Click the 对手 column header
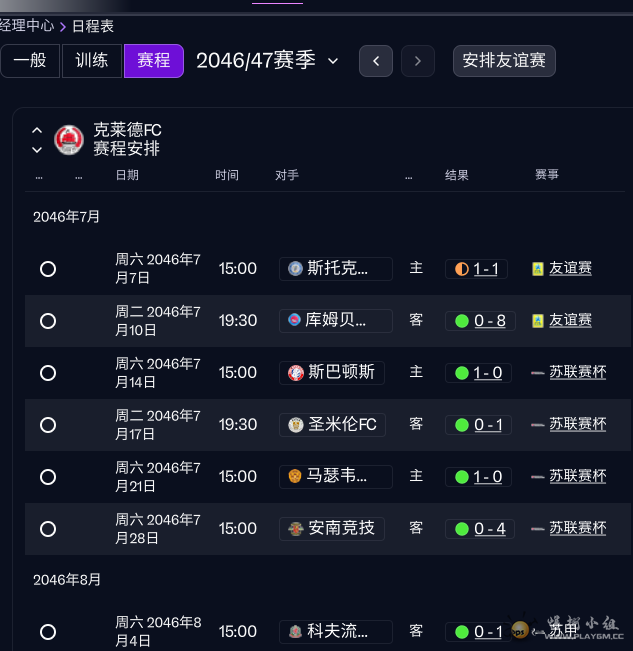This screenshot has height=651, width=633. 287,175
